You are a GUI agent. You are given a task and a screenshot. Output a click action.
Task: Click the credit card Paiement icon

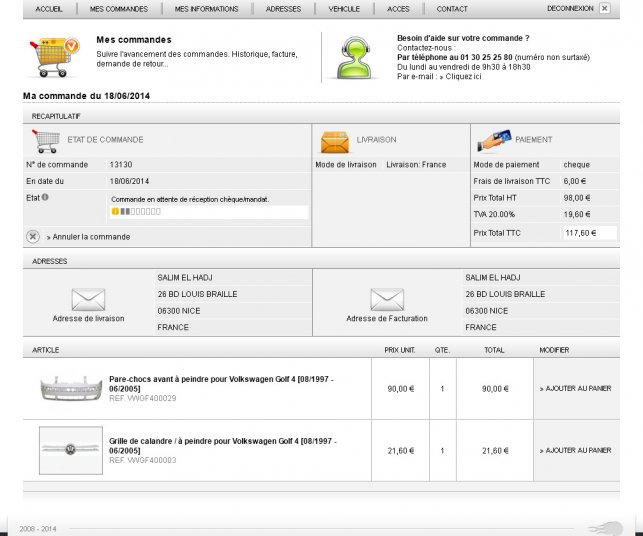pos(494,141)
